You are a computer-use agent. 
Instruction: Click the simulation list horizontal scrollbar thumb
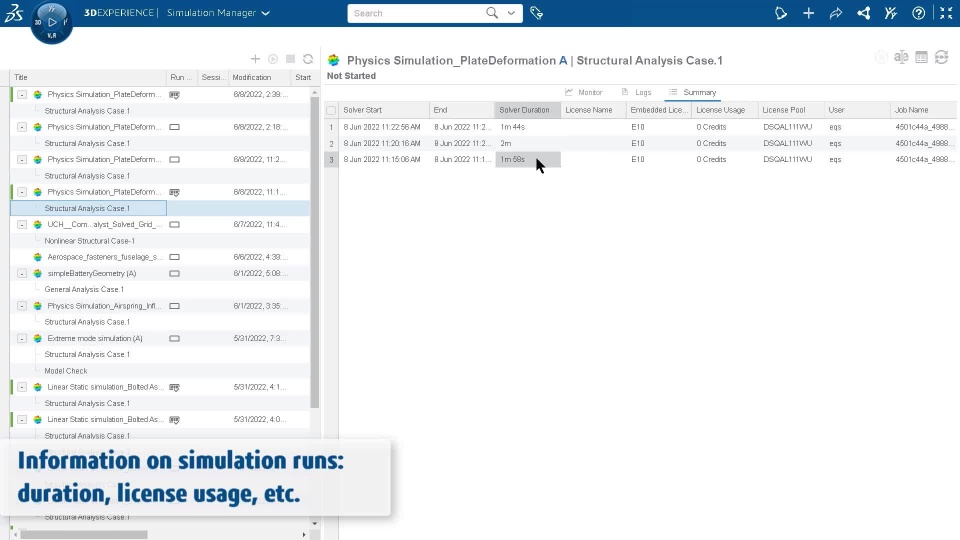(84, 534)
